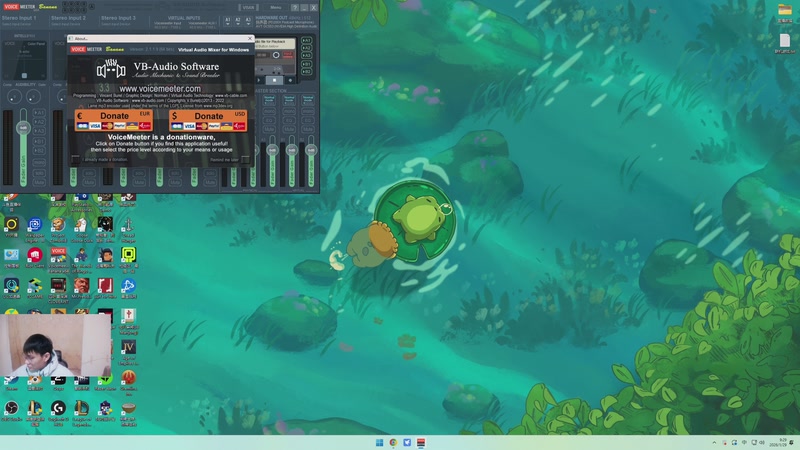The width and height of the screenshot is (800, 450).
Task: Toggle B2 routing on Stereo Input 1 strip
Action: click(x=39, y=151)
